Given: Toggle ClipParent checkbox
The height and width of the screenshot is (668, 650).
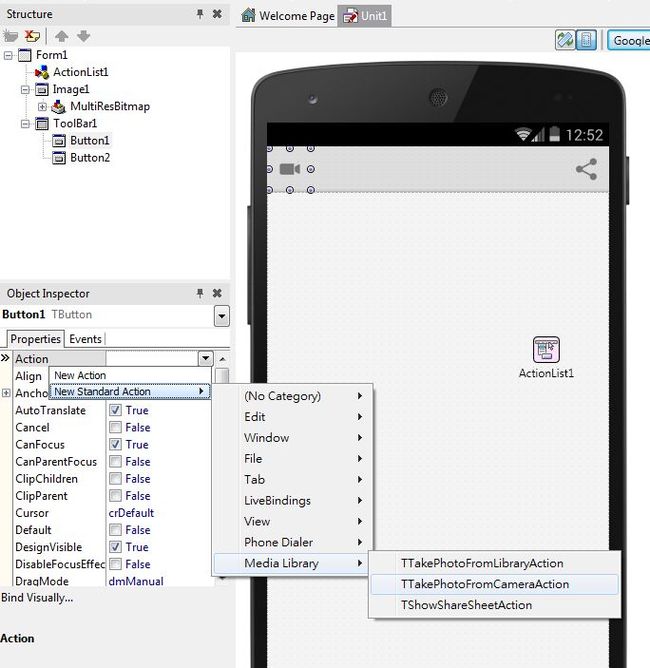Looking at the screenshot, I should point(115,495).
